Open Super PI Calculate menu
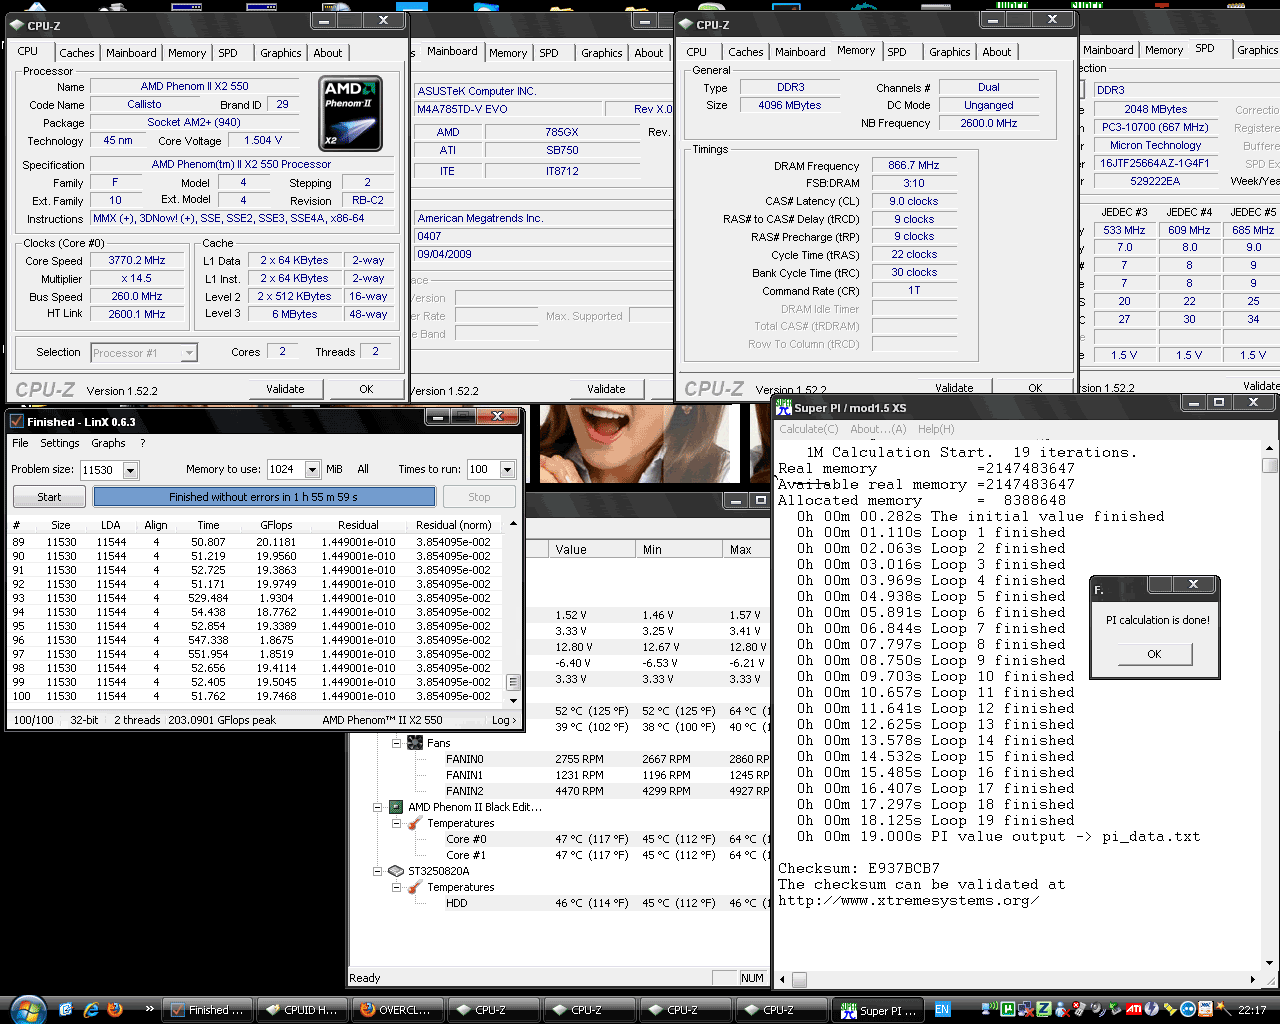Screen dimensions: 1280x1024 tap(808, 429)
